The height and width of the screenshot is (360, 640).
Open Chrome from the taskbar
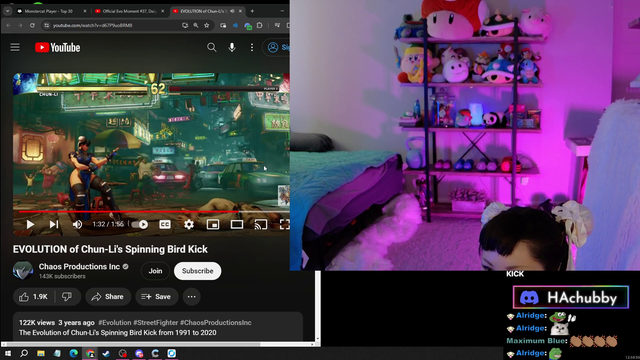coord(90,353)
